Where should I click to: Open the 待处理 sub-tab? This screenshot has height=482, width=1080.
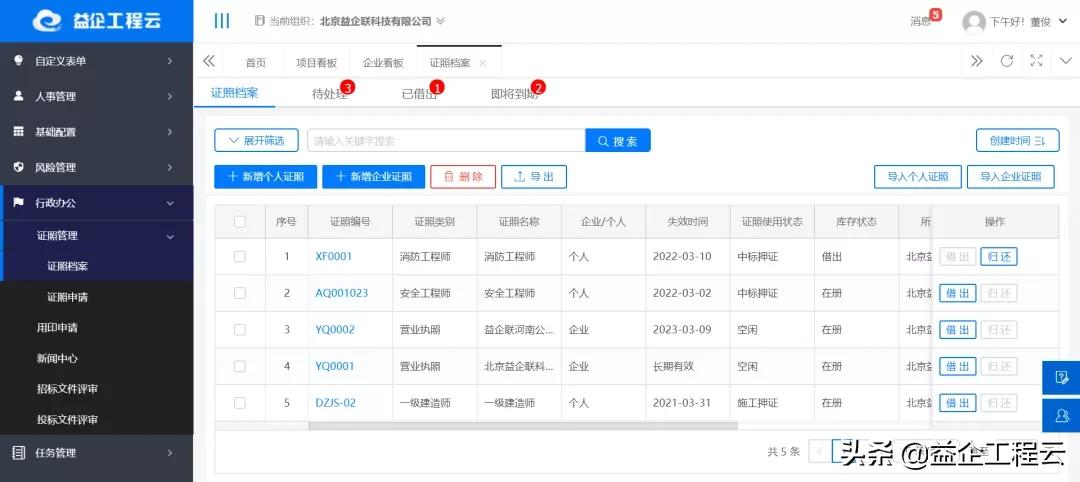click(x=330, y=94)
